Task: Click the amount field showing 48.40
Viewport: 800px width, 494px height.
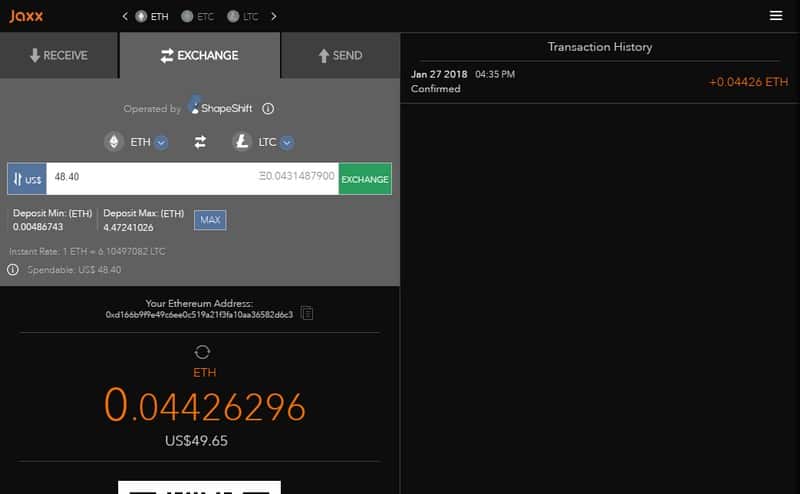Action: (x=192, y=179)
